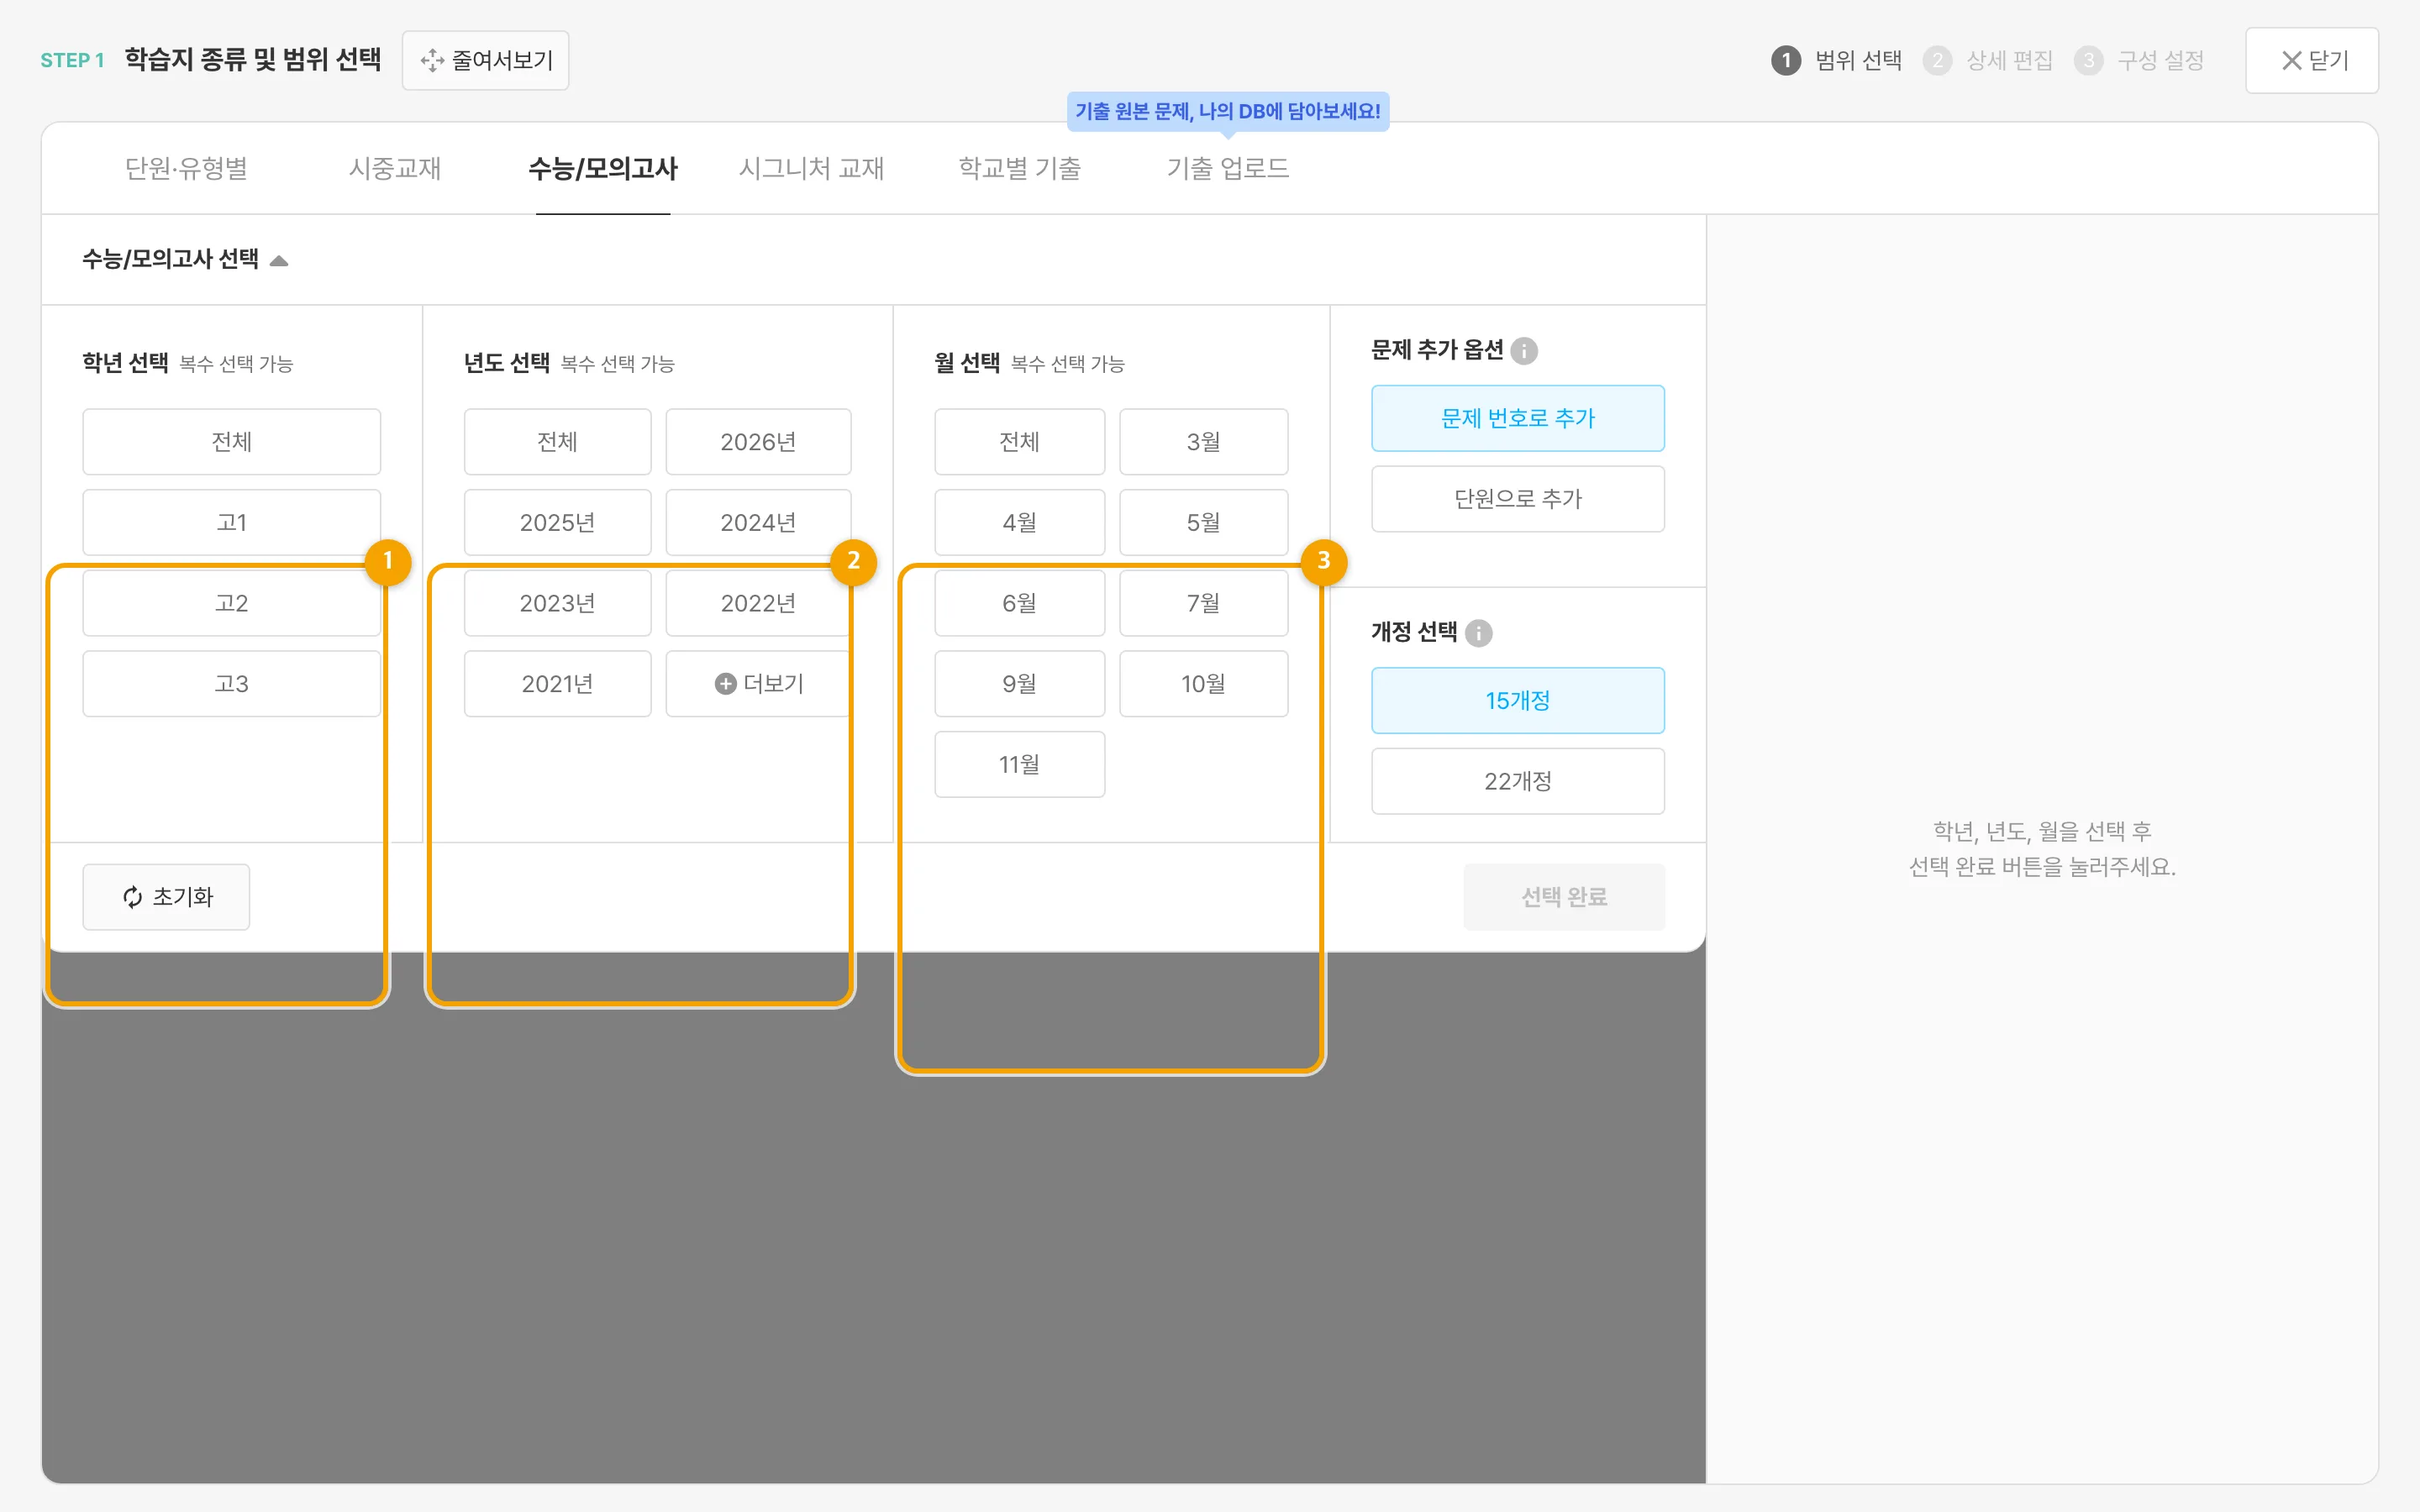Select 전체 in 학년 선택
The image size is (2420, 1512).
[x=232, y=442]
